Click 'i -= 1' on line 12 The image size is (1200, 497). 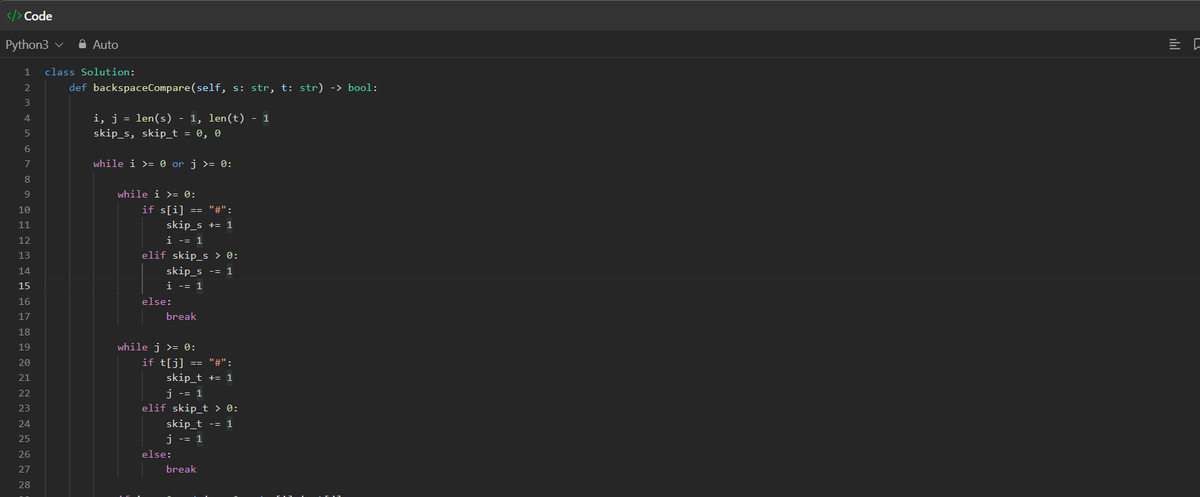click(184, 240)
